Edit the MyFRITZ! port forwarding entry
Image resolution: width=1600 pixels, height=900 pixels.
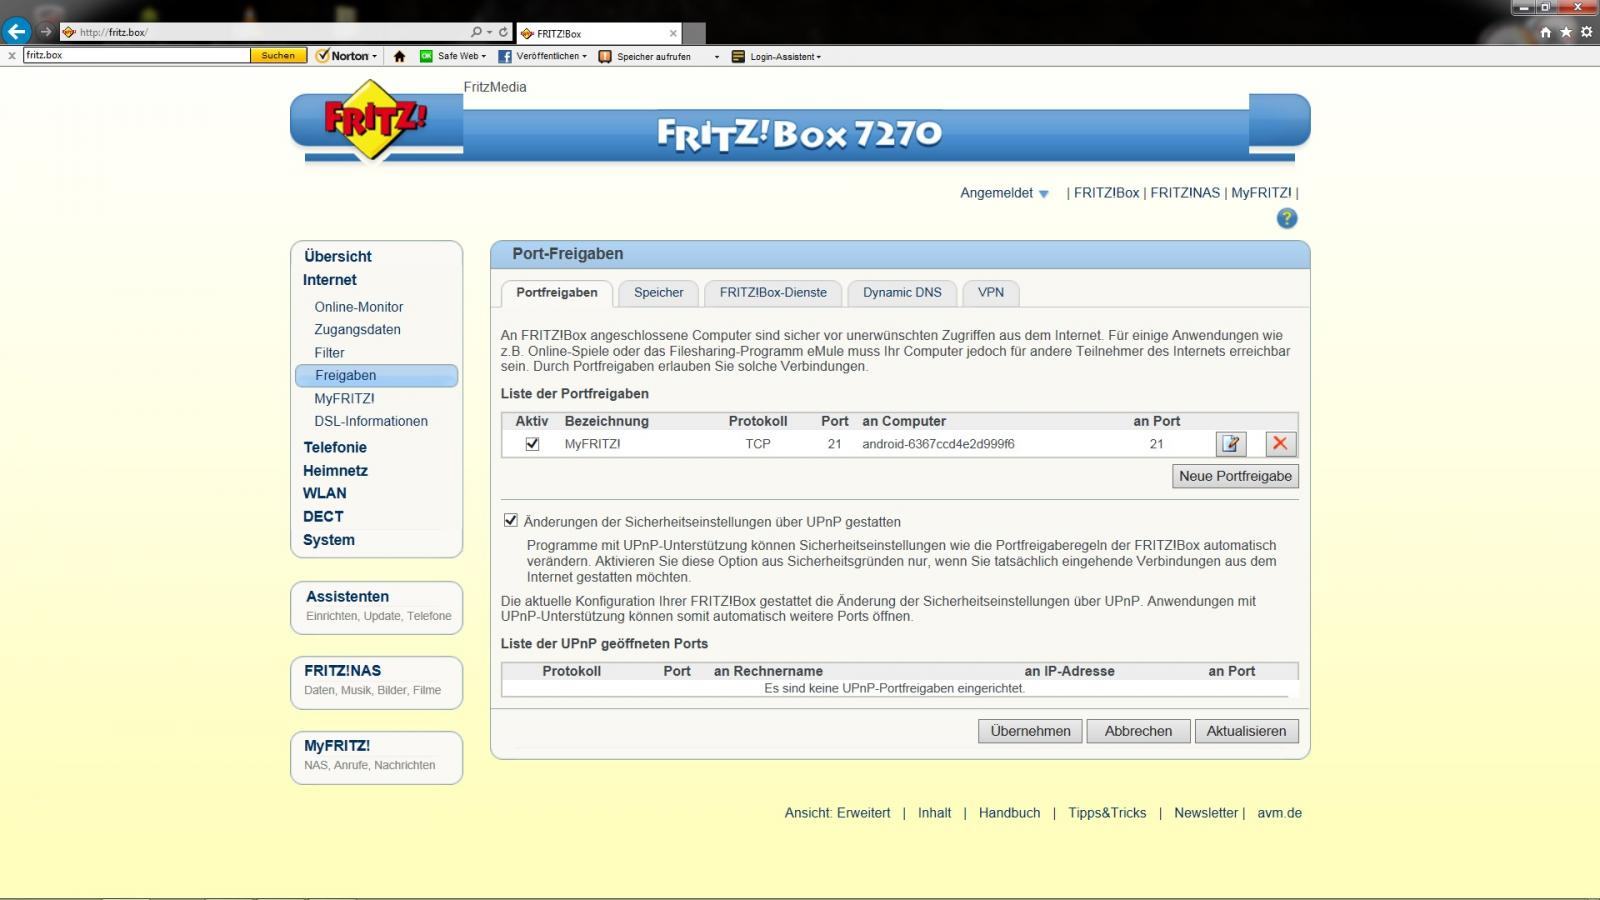pyautogui.click(x=1231, y=444)
